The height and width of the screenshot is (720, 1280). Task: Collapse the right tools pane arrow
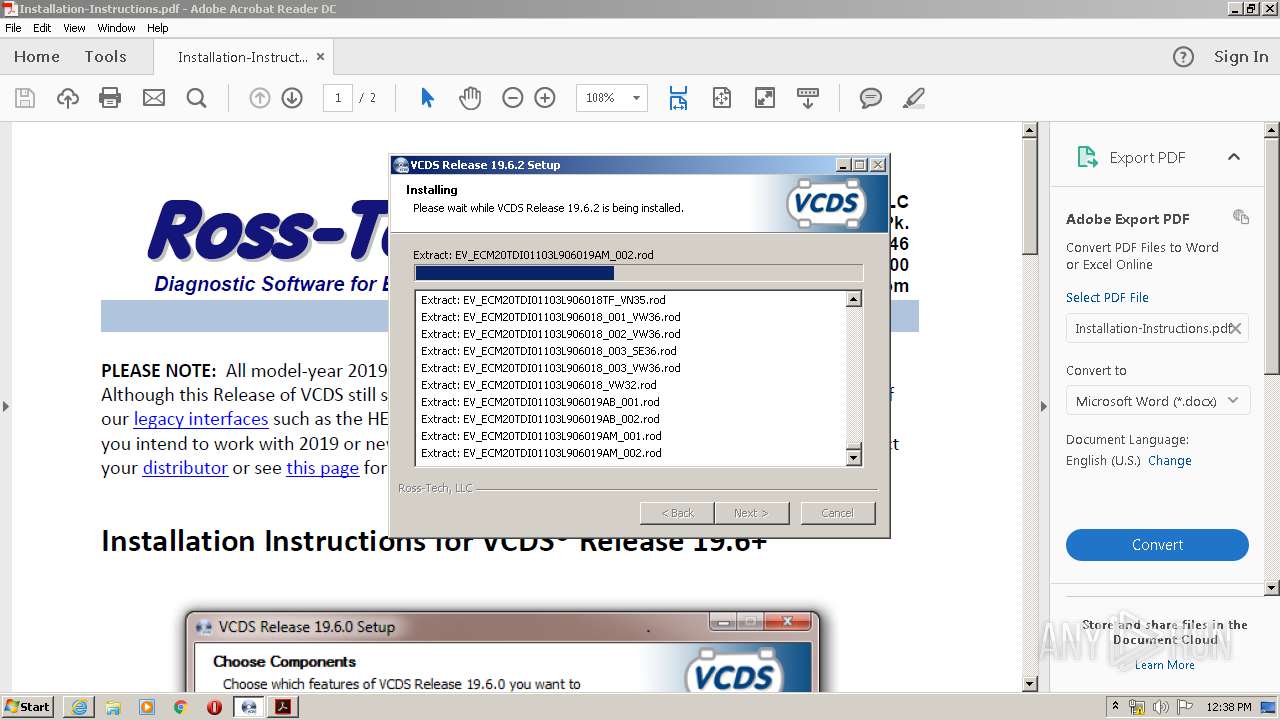pos(1044,406)
